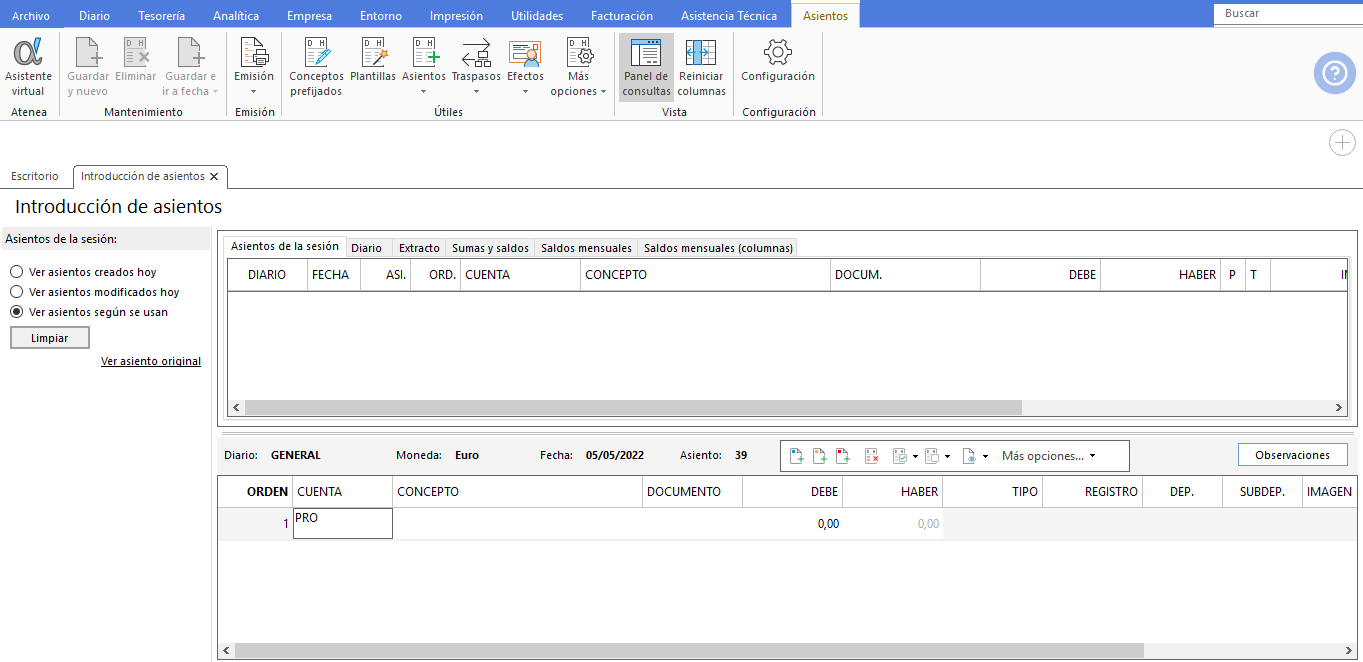
Task: Toggle Panel de consultas view
Action: point(646,66)
